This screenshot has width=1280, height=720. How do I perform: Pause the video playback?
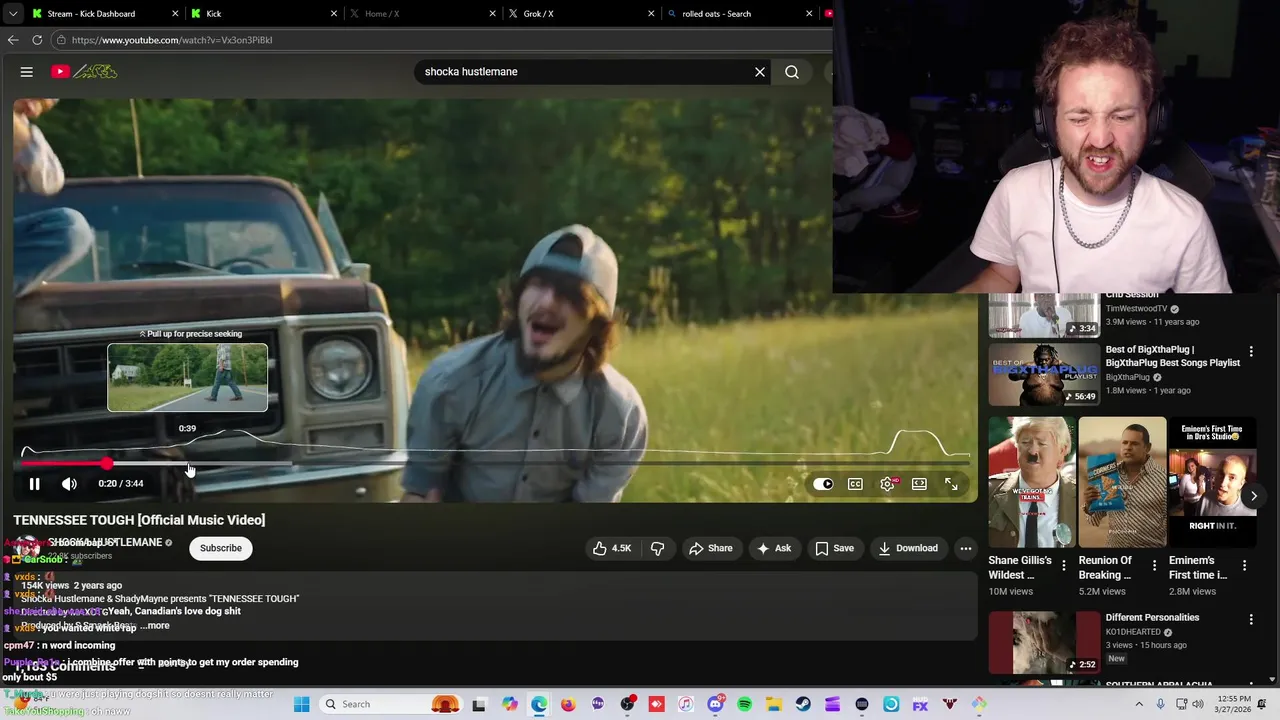pos(34,484)
